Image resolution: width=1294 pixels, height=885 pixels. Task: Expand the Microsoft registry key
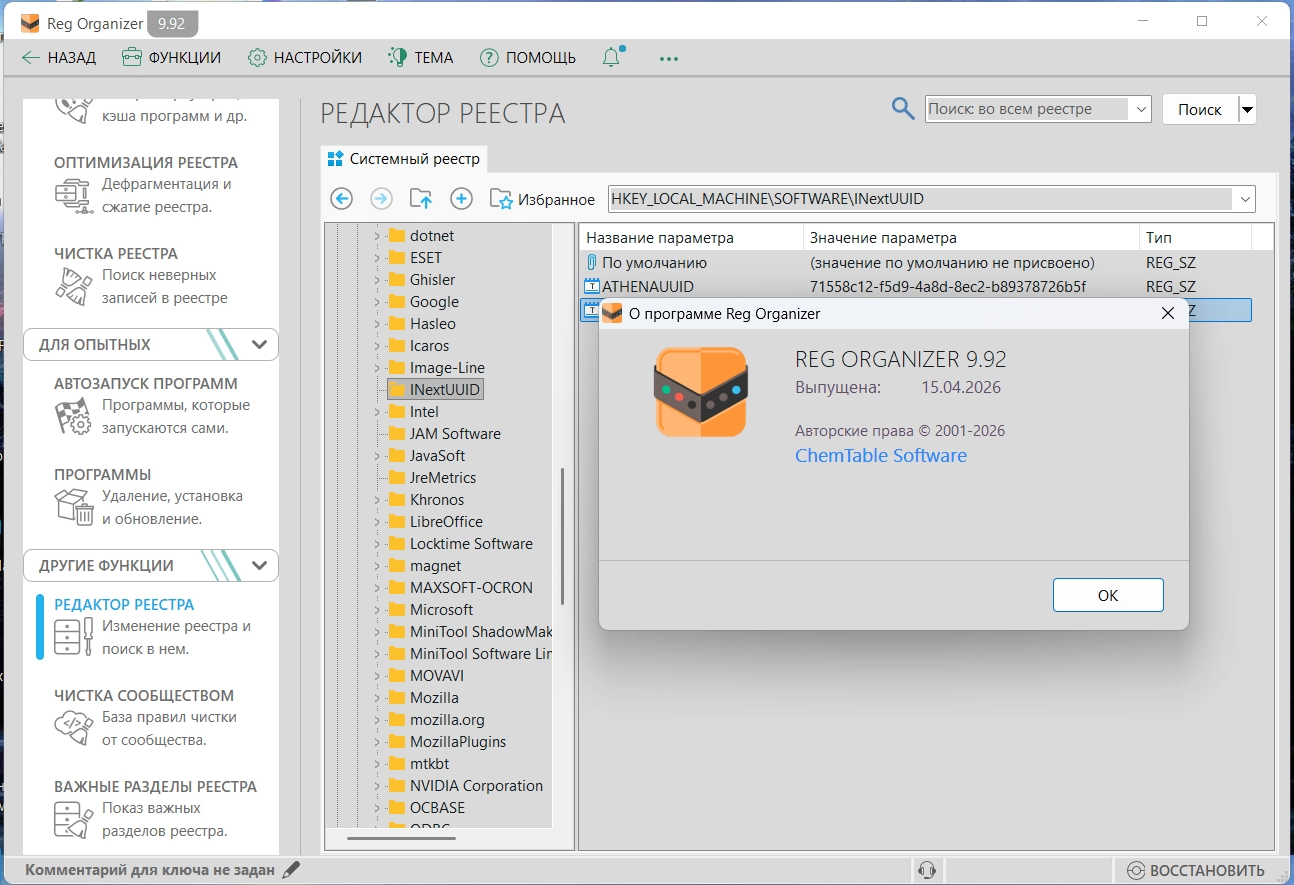[377, 610]
